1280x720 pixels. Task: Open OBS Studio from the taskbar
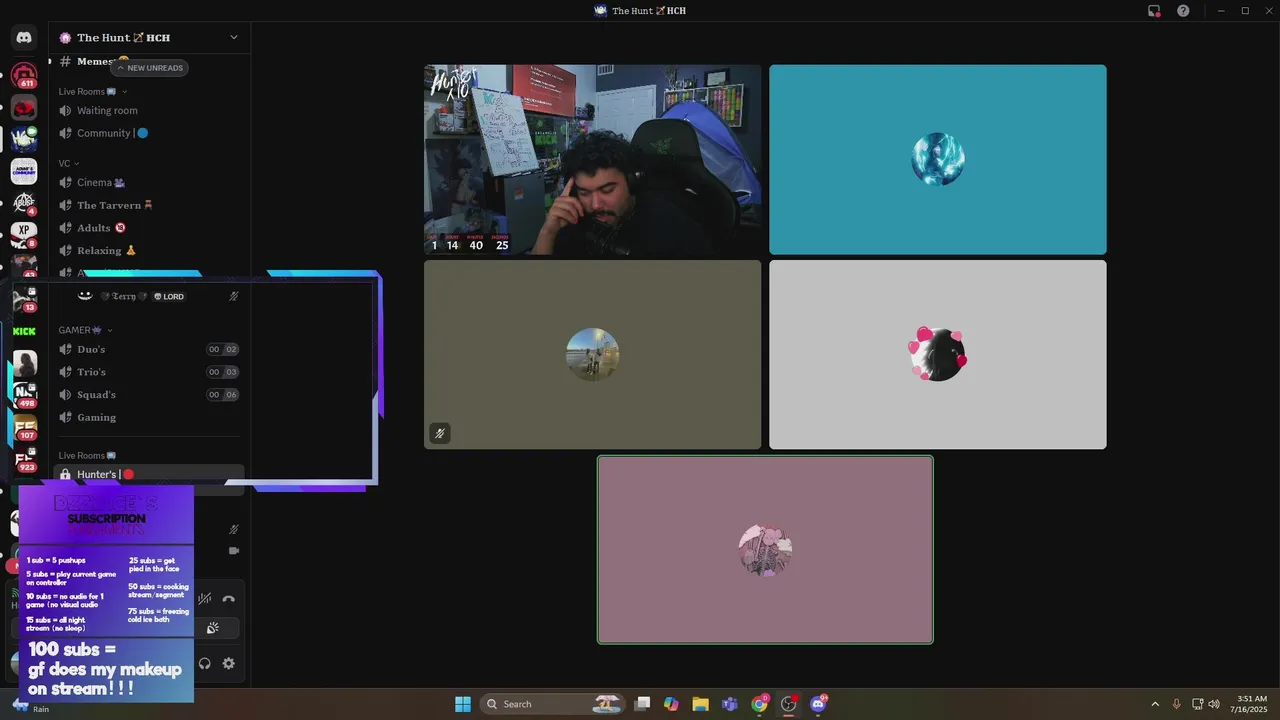coord(788,704)
